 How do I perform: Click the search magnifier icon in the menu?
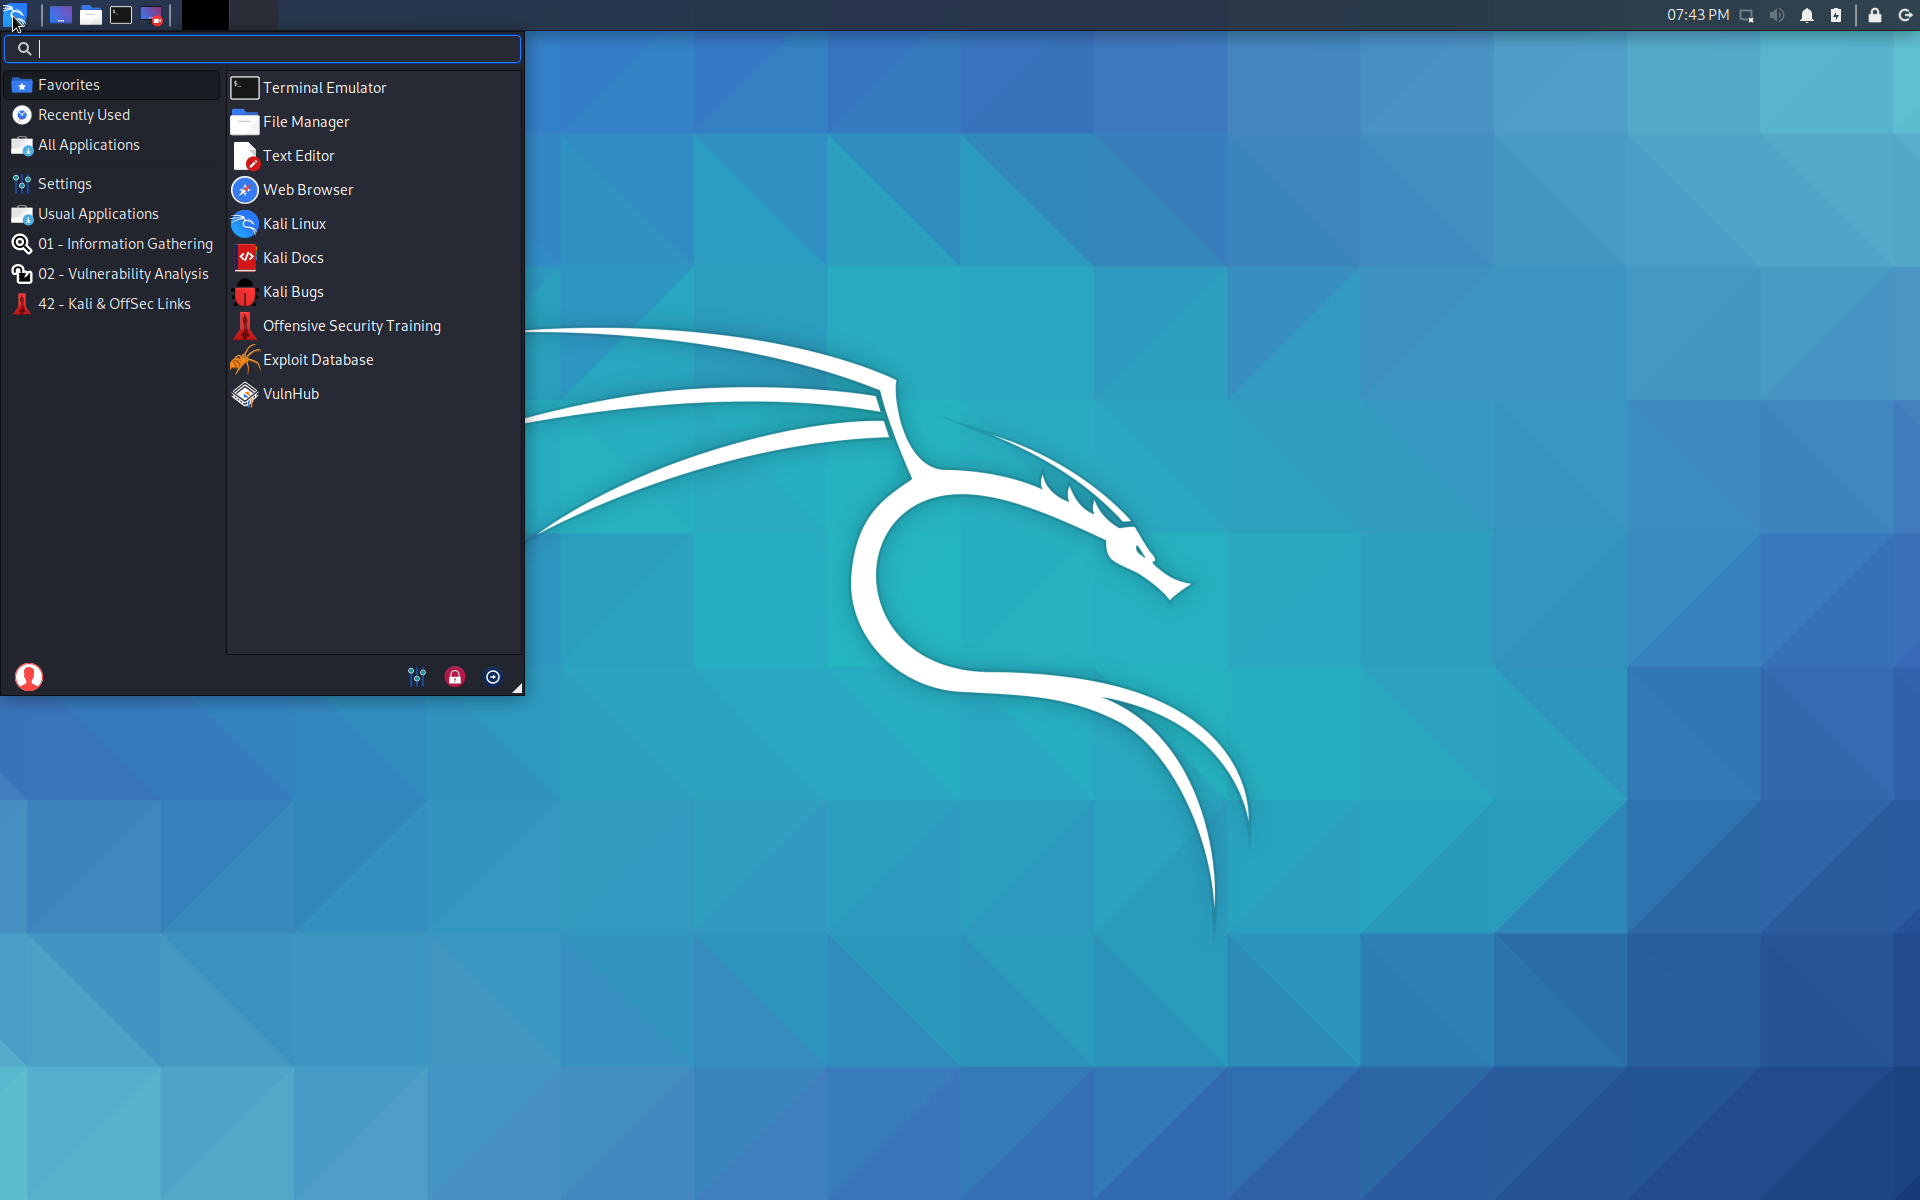24,48
